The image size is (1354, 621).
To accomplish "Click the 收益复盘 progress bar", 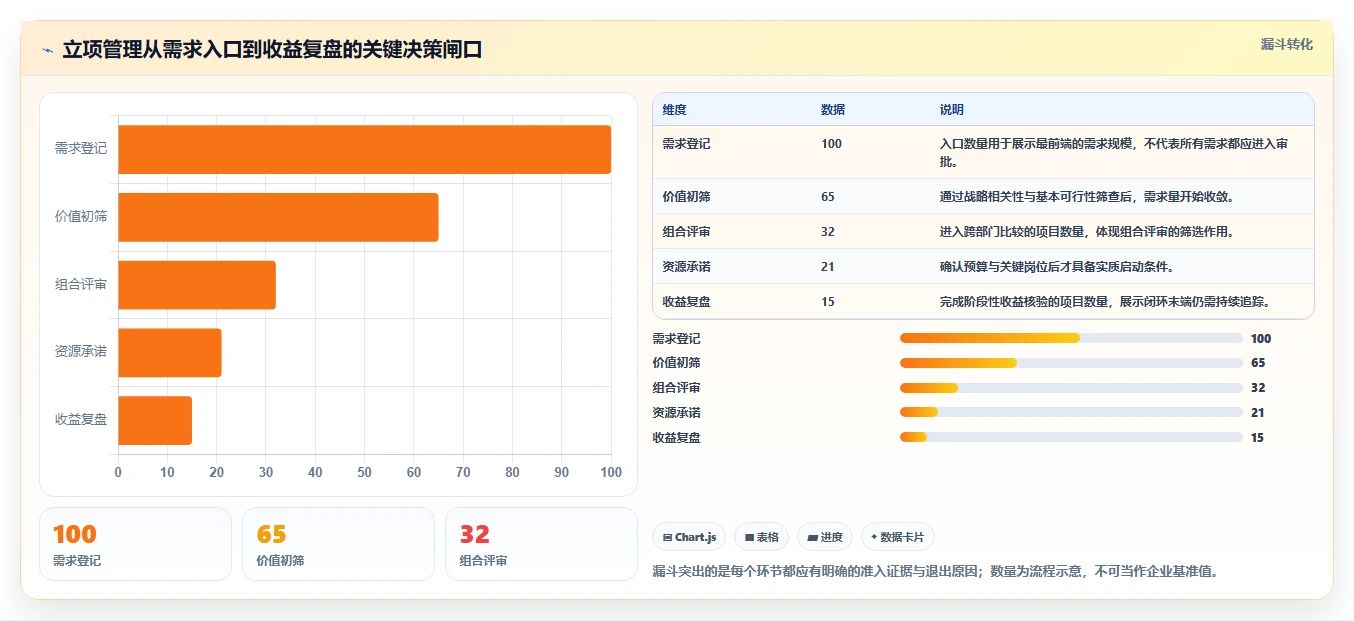I will pyautogui.click(x=1071, y=437).
